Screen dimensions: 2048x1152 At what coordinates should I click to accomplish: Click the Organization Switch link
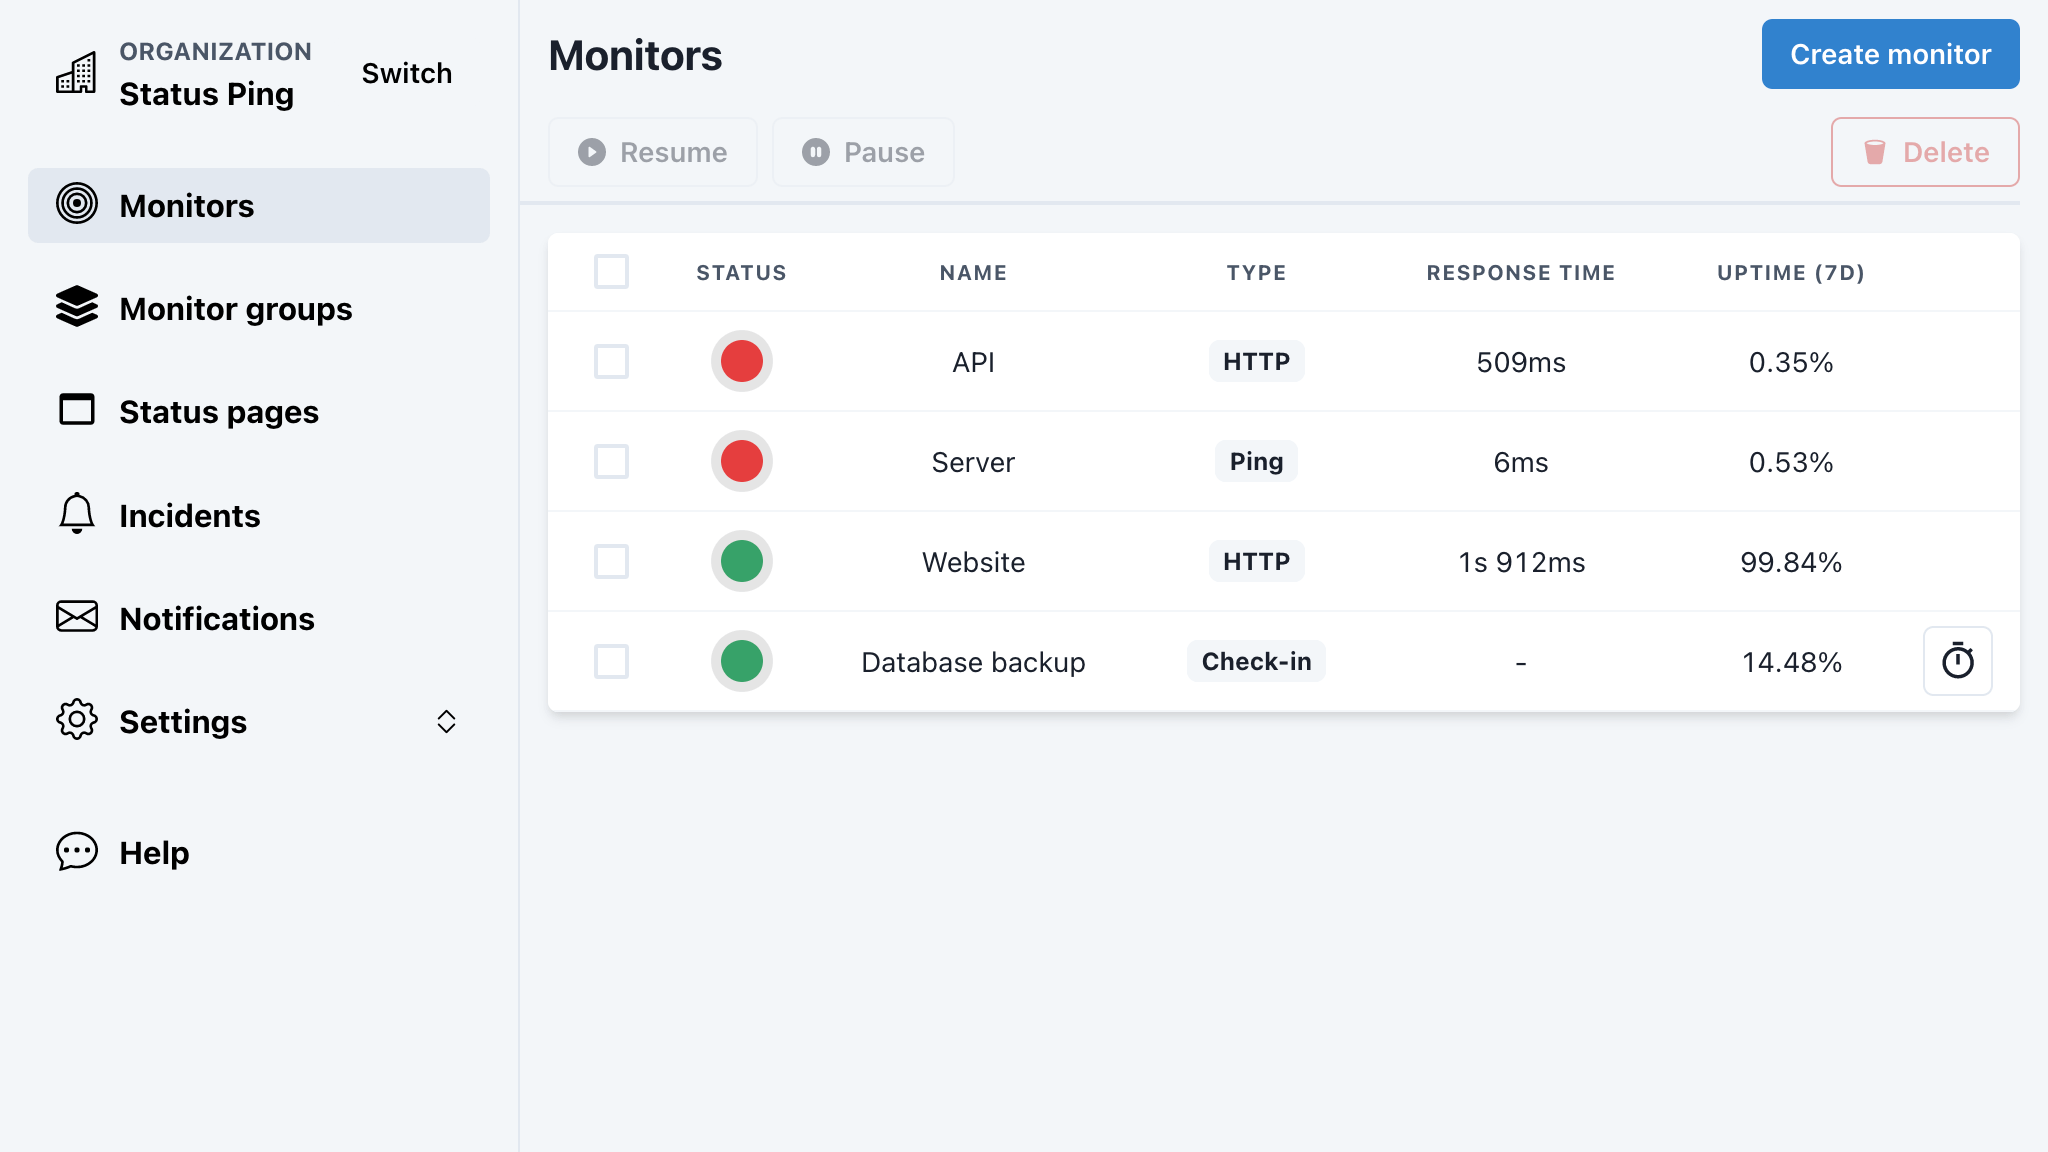coord(405,73)
